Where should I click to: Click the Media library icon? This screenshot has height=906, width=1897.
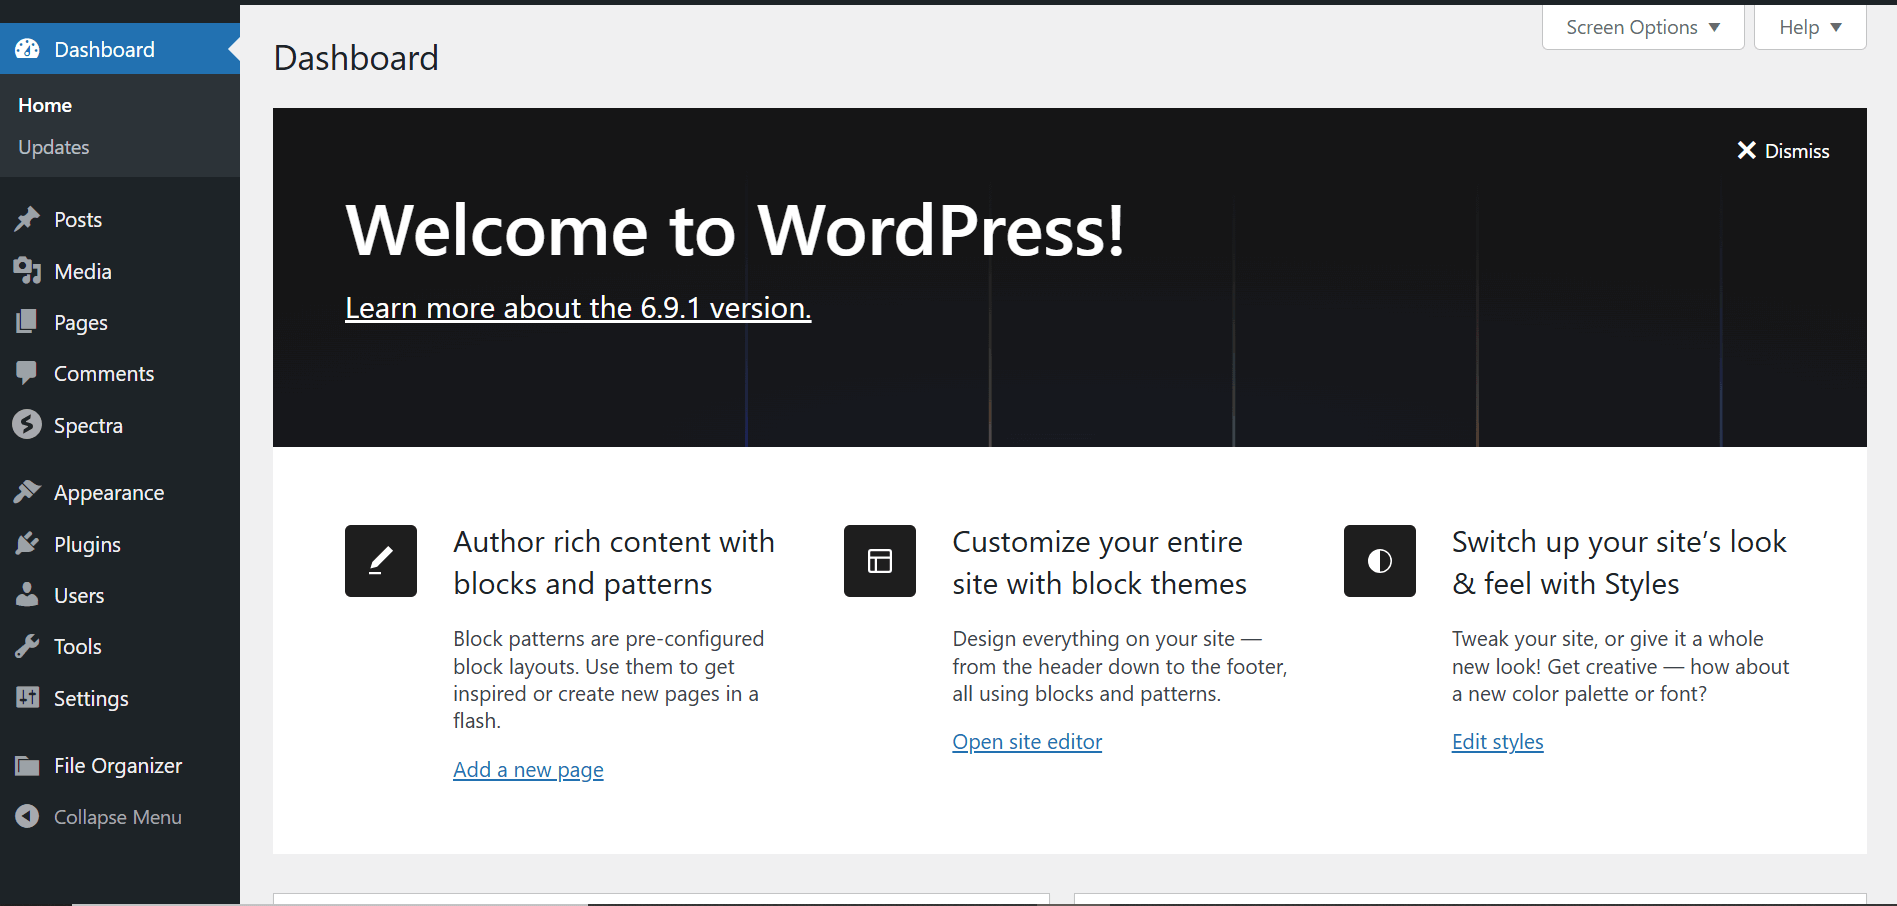(x=27, y=271)
